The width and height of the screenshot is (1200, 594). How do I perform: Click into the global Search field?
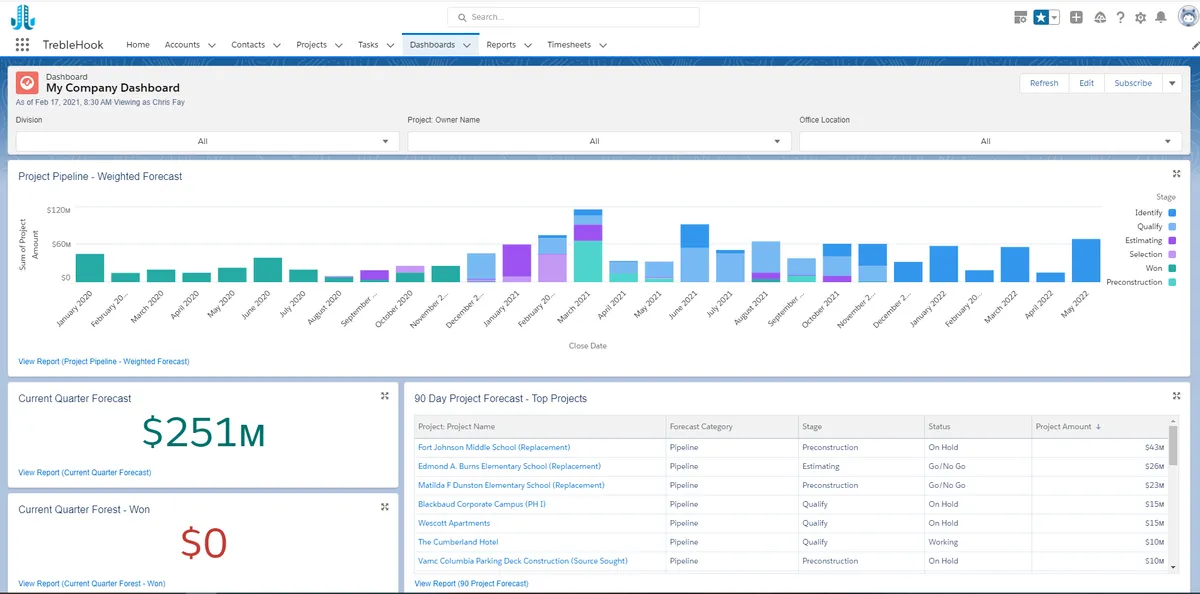(x=573, y=17)
